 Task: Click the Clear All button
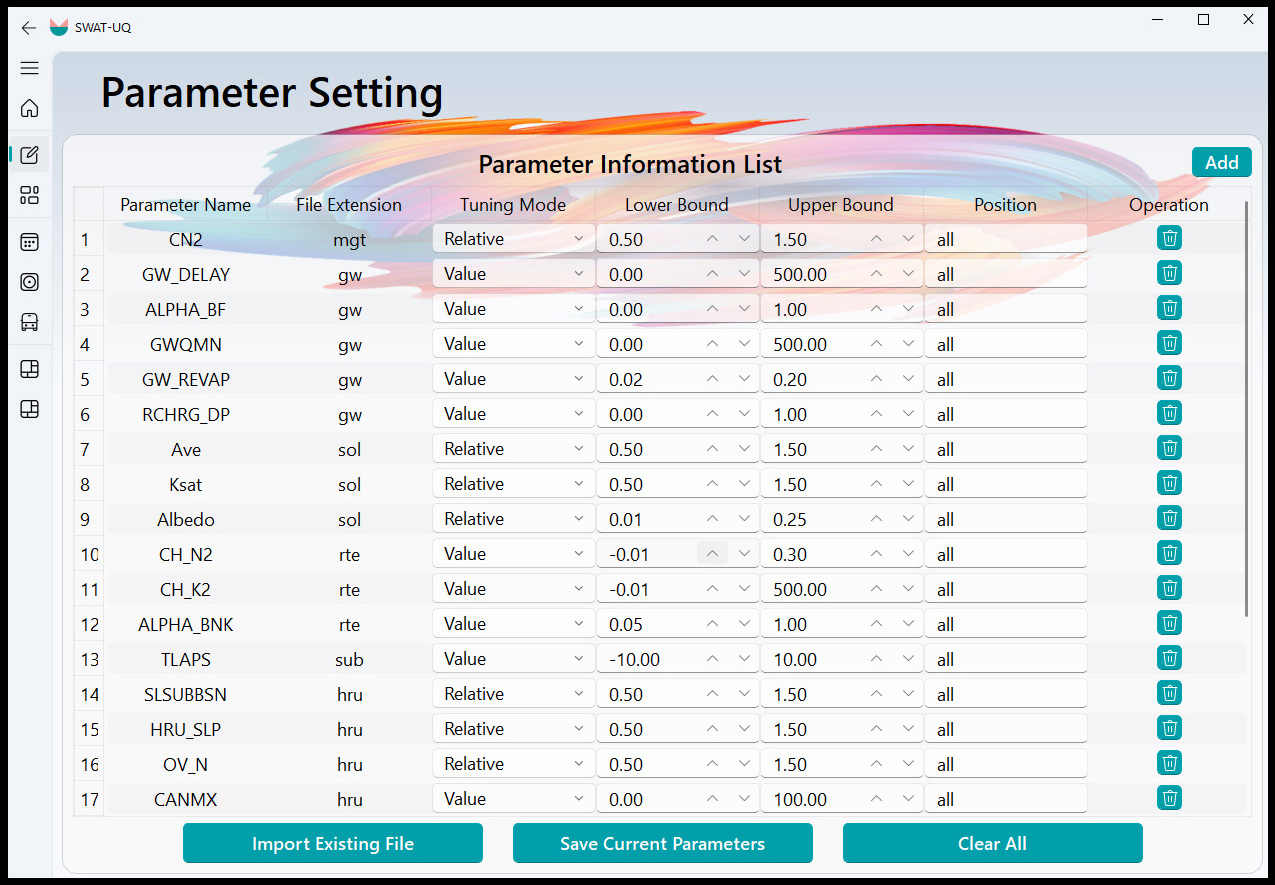tap(992, 843)
